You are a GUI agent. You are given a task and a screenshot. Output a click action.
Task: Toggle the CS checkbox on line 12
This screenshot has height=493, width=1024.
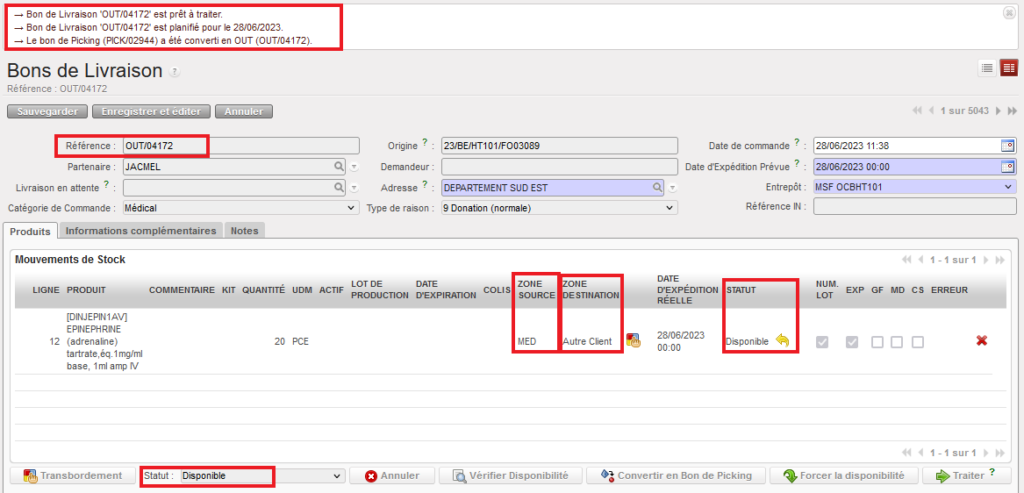pyautogui.click(x=917, y=342)
